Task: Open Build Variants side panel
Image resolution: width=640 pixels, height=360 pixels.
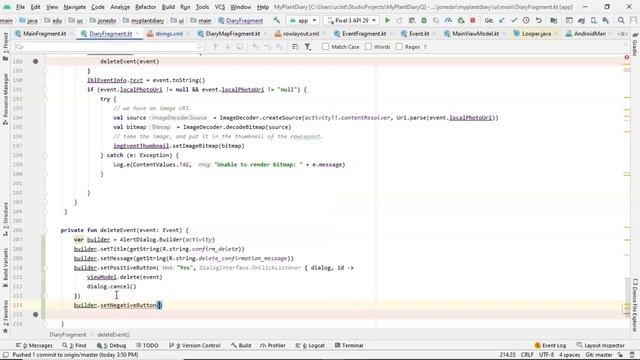Action: tap(5, 267)
